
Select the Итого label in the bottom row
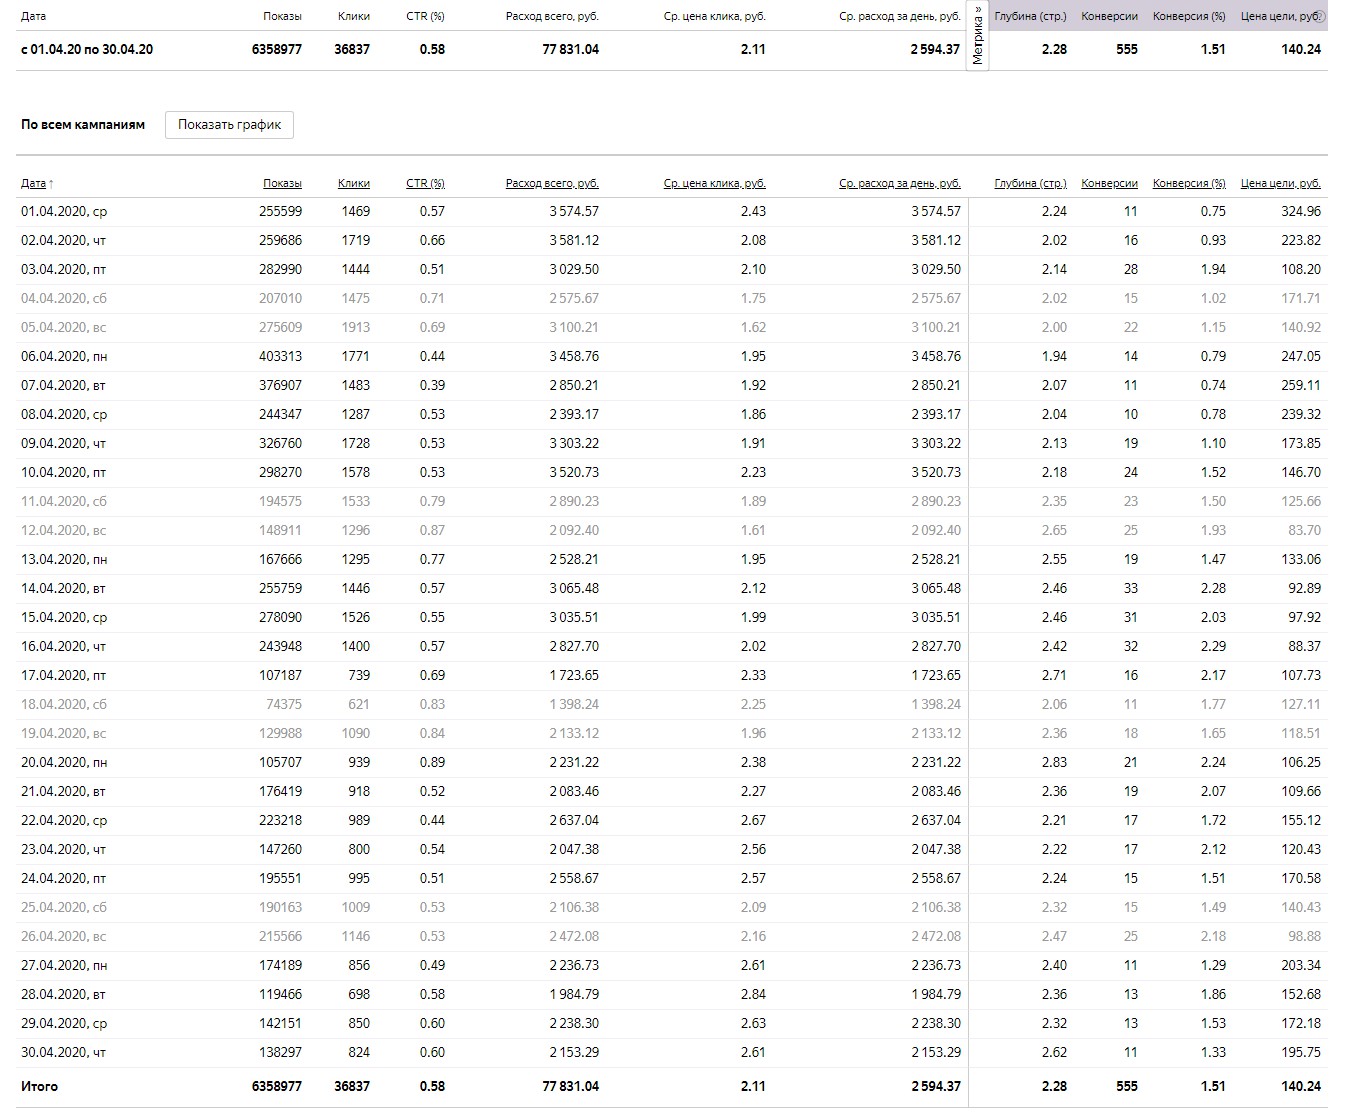[39, 1086]
